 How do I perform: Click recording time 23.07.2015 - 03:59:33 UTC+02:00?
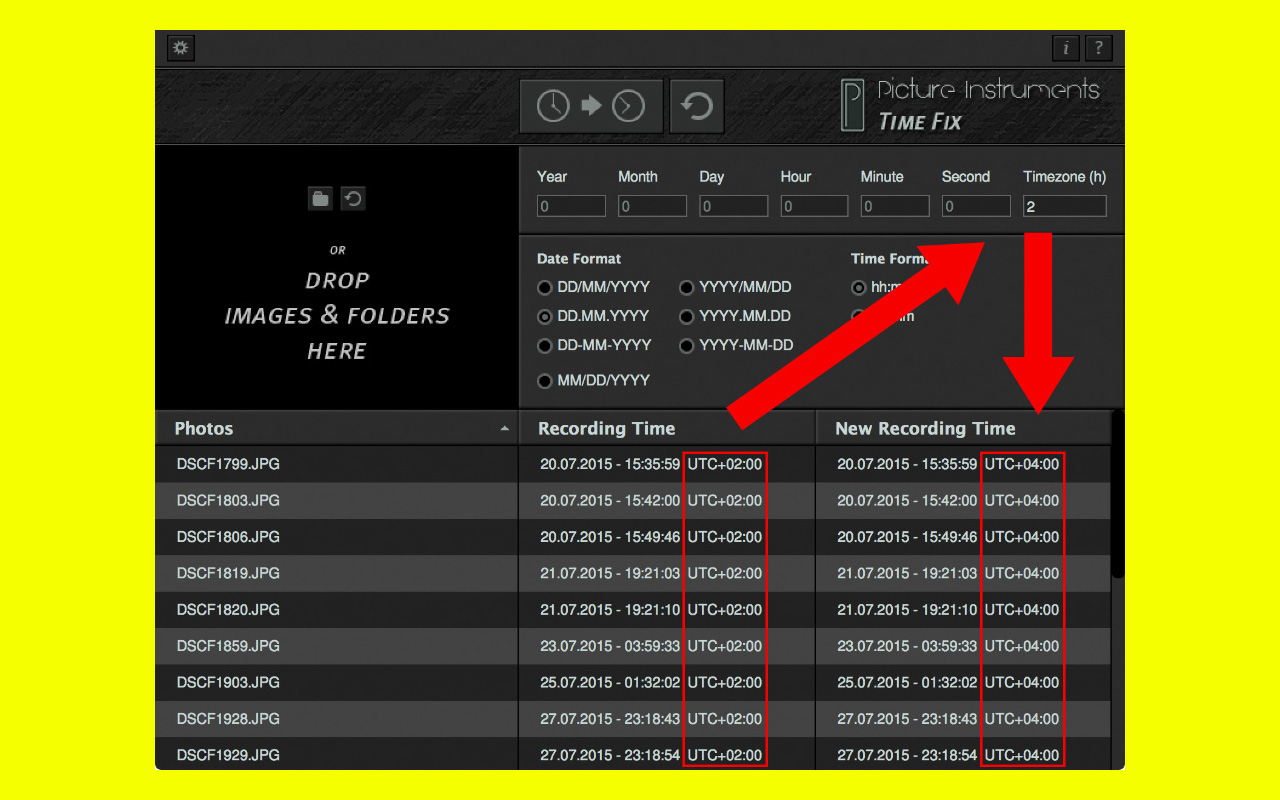(x=651, y=646)
